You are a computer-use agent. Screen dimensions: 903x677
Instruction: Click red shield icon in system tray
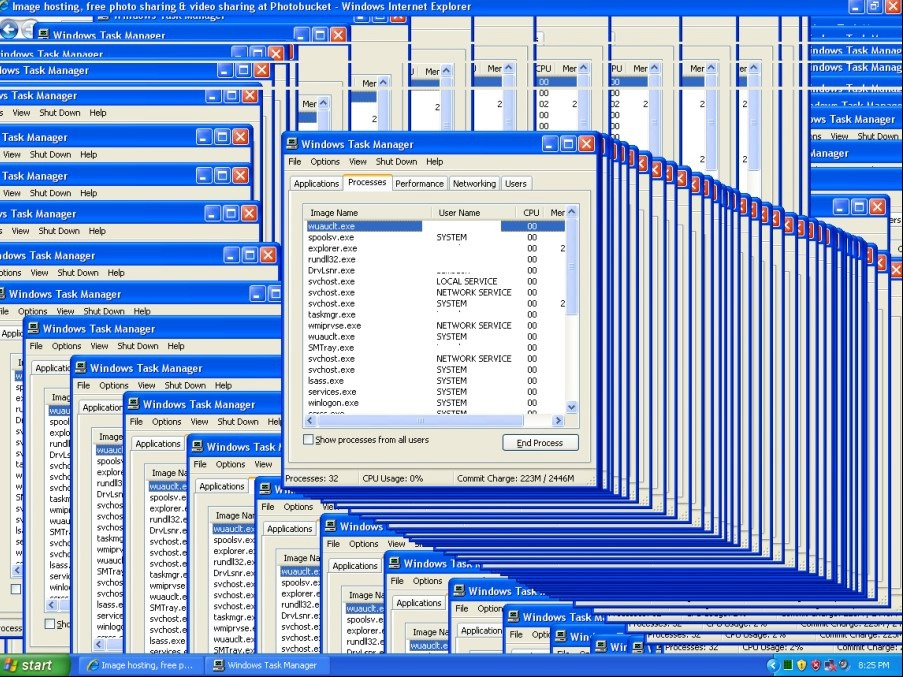coord(816,665)
